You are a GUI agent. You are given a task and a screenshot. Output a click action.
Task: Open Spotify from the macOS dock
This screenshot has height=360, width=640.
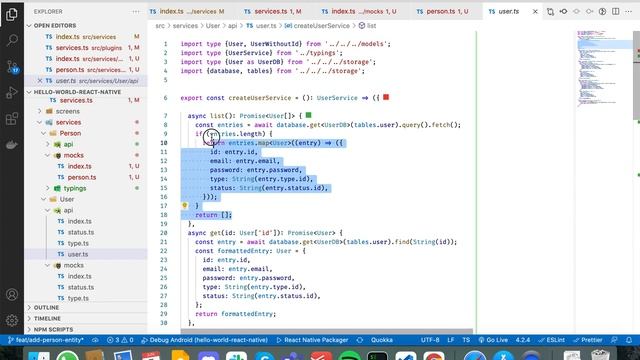click(350, 357)
